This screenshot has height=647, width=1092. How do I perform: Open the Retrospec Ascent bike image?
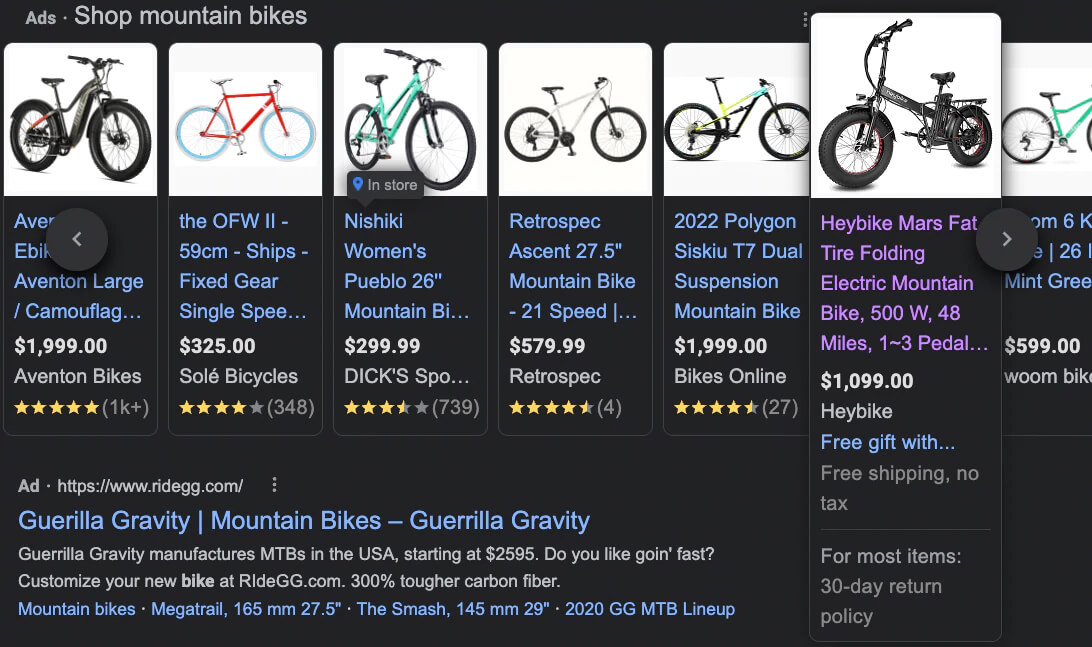(x=576, y=120)
